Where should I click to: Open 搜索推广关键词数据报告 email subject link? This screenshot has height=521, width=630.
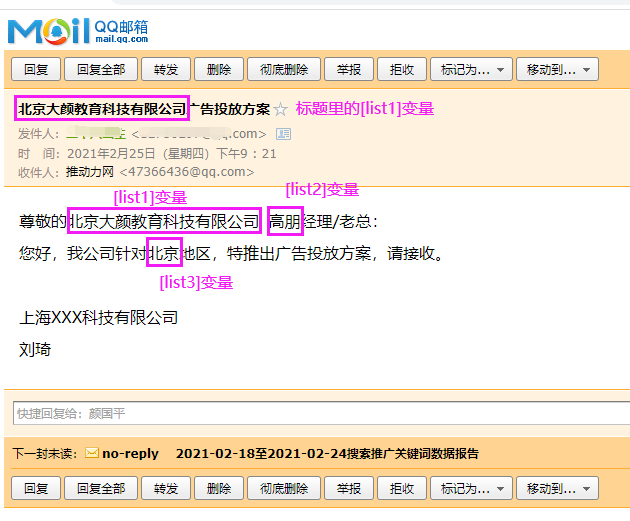[327, 454]
